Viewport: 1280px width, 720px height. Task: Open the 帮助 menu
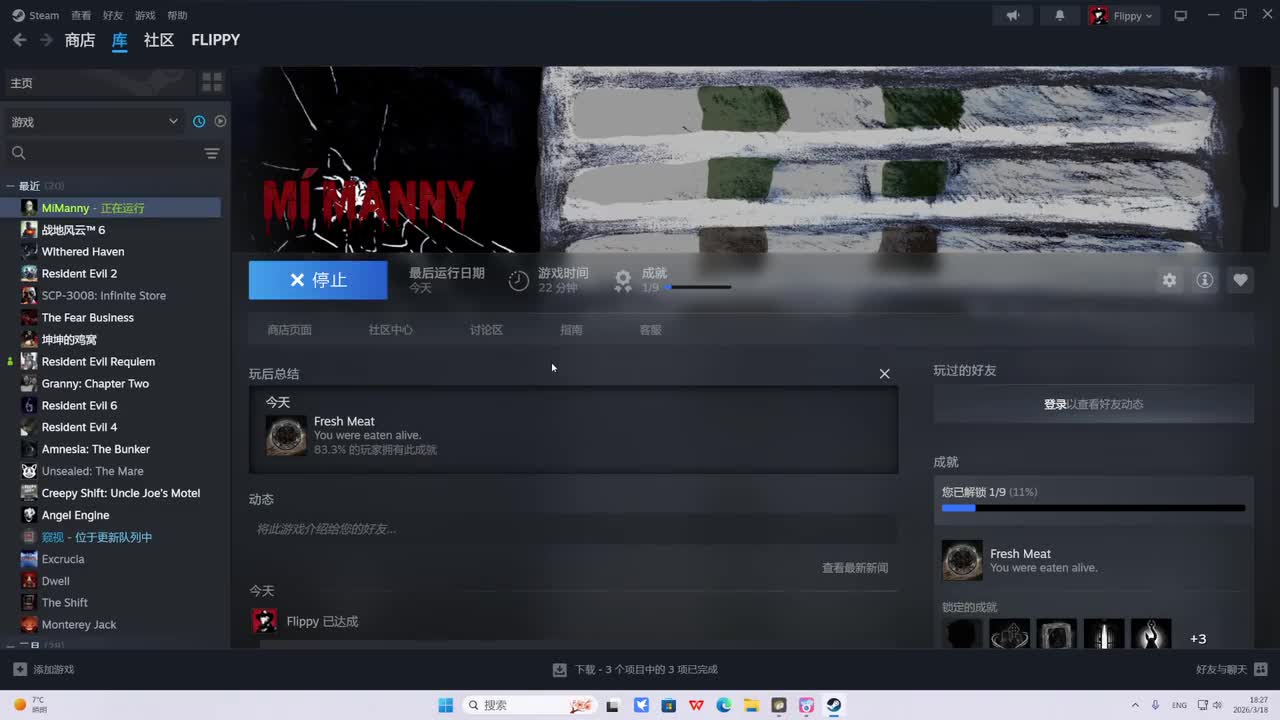pos(177,15)
